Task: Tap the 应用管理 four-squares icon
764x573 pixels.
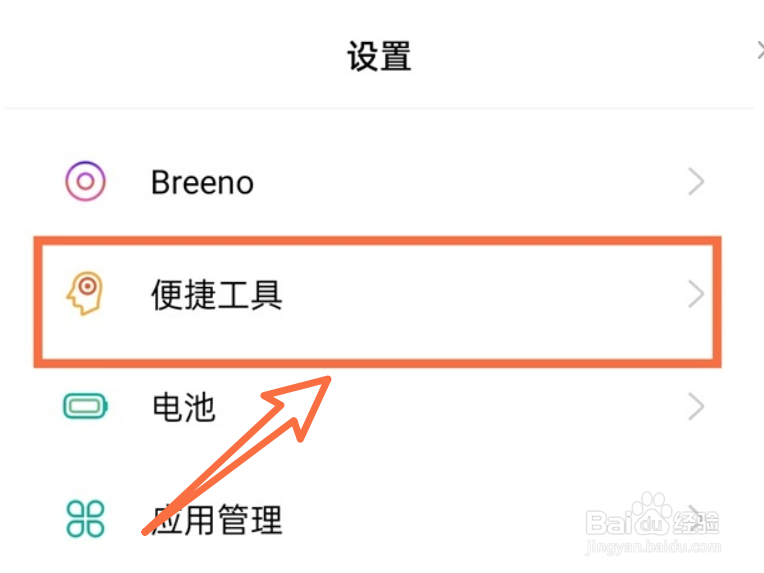Action: 85,519
